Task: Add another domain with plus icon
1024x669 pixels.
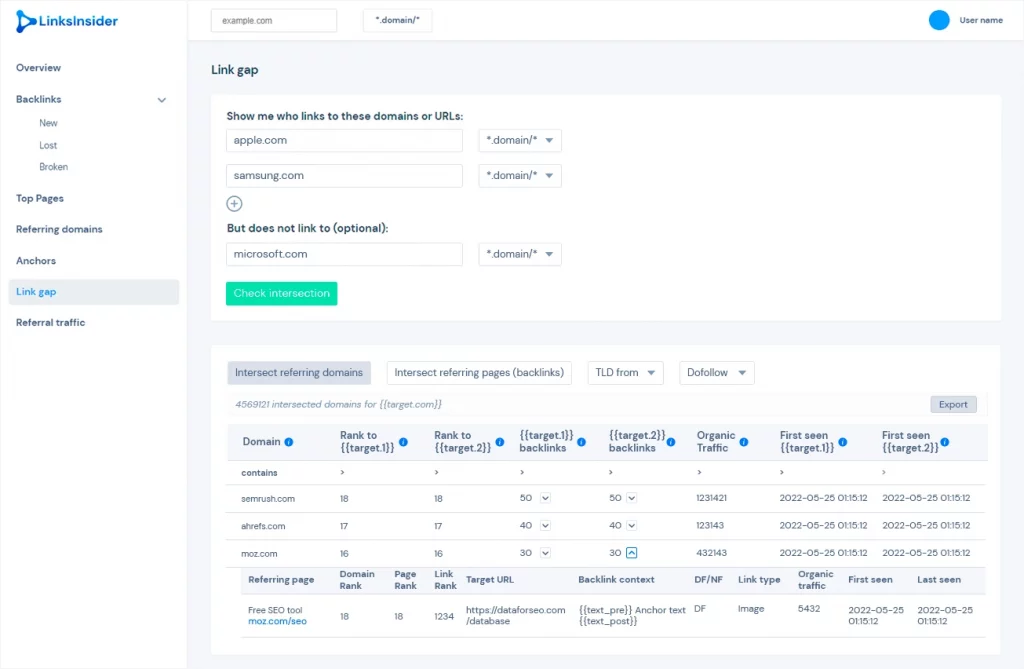Action: click(234, 204)
